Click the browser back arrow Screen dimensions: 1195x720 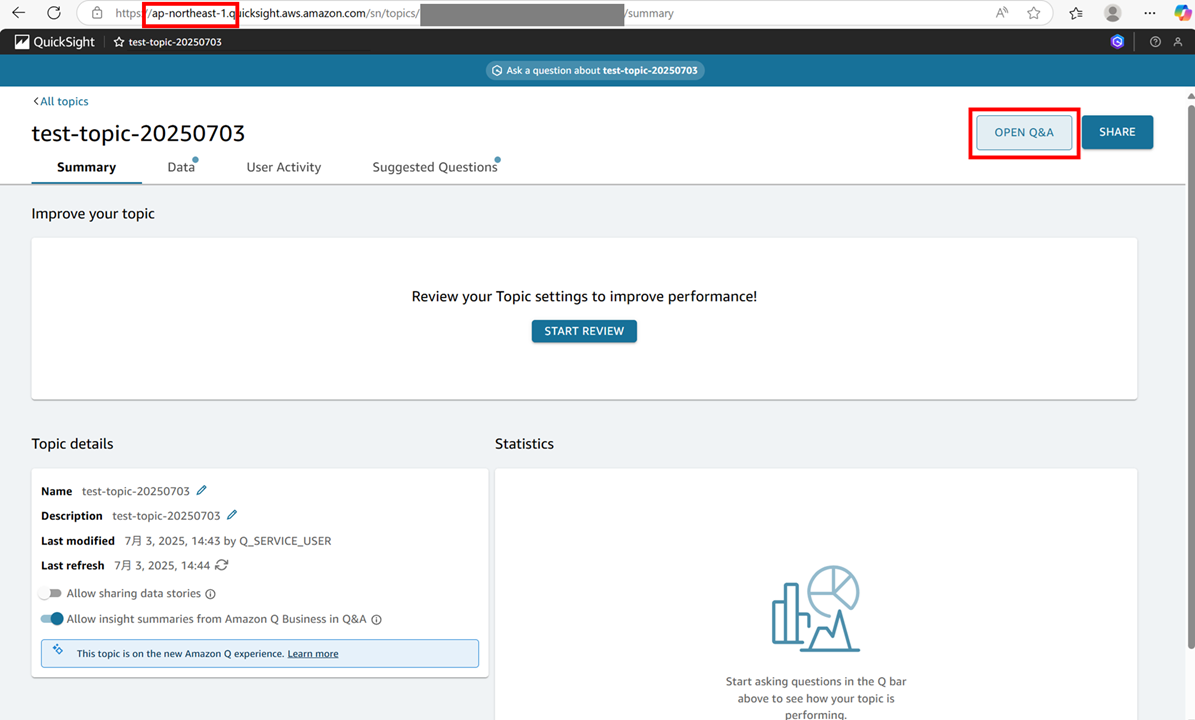click(18, 12)
